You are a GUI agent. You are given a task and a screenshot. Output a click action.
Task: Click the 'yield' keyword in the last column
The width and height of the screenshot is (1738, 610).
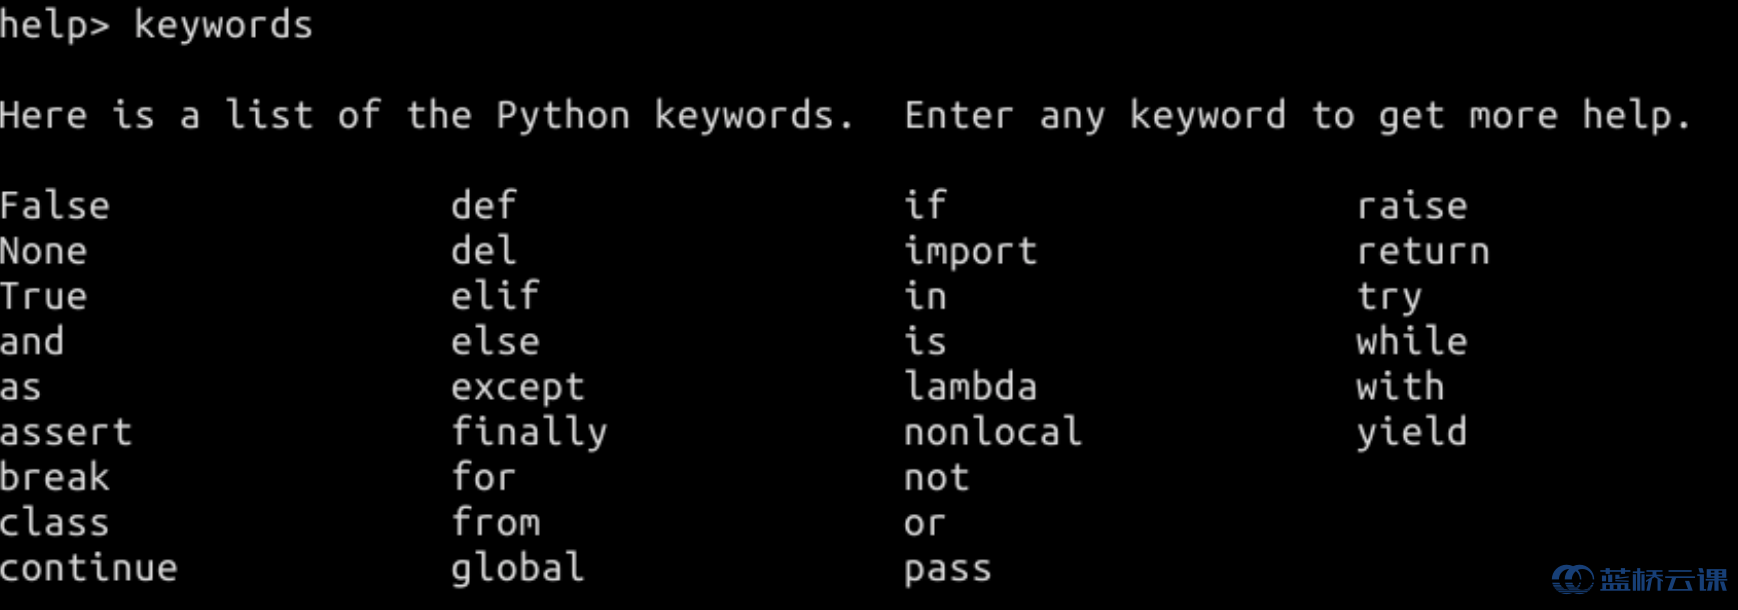coord(1412,433)
